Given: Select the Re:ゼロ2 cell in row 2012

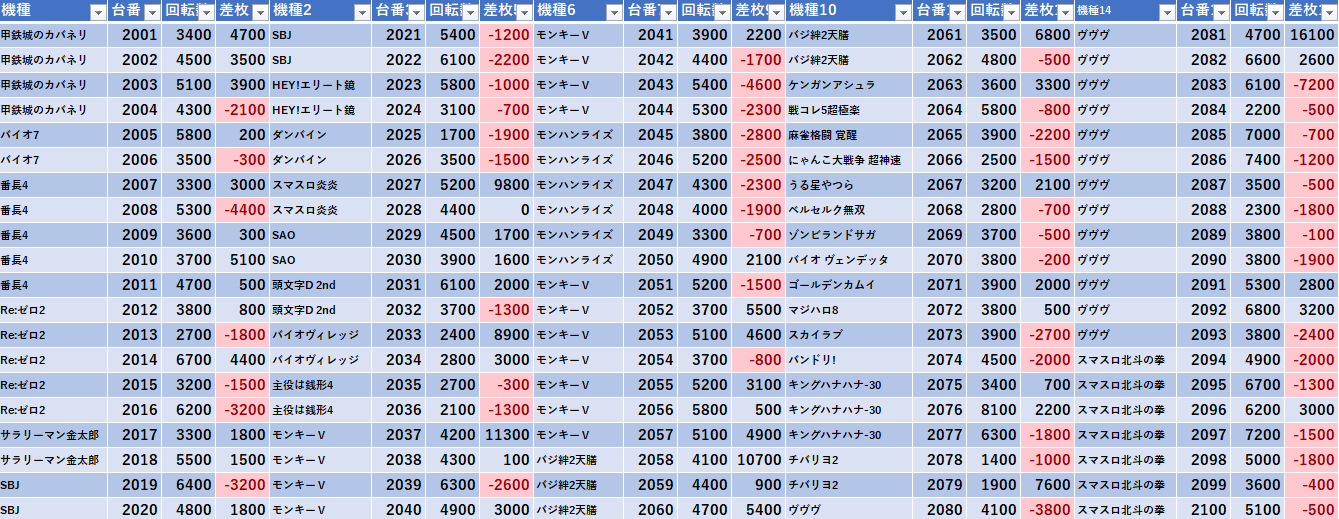Looking at the screenshot, I should coord(54,310).
